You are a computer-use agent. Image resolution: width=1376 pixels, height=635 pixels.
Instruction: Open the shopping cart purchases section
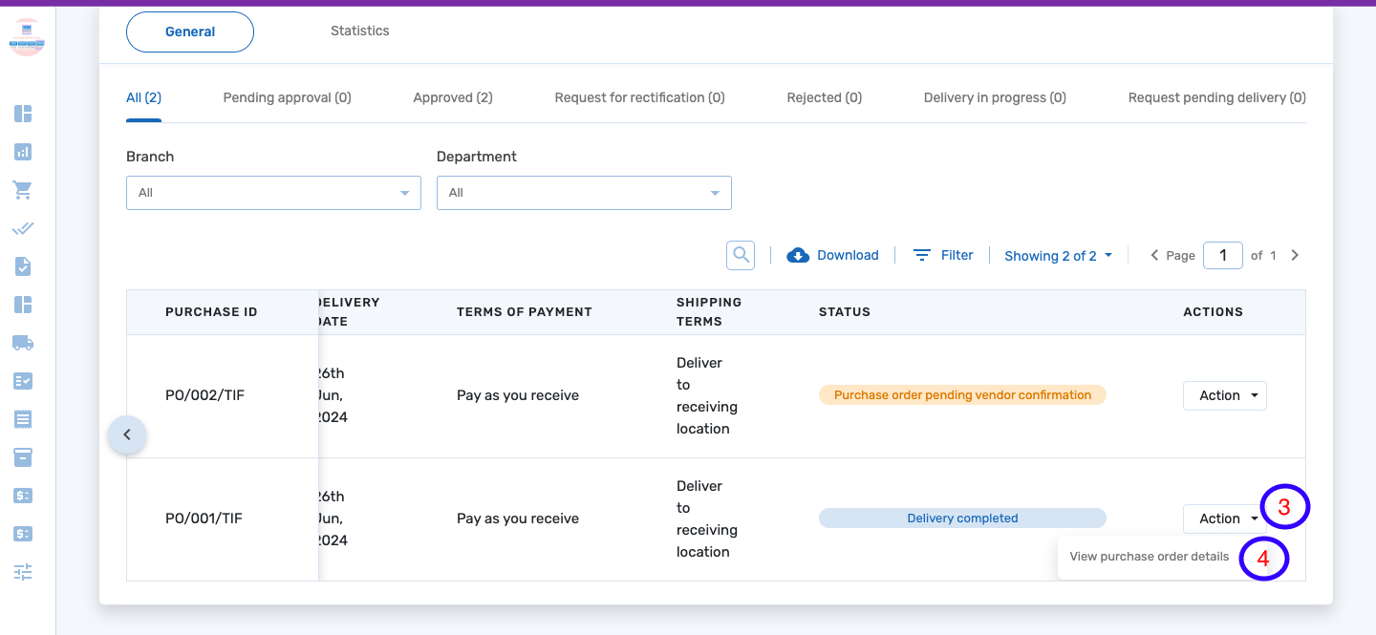click(22, 190)
